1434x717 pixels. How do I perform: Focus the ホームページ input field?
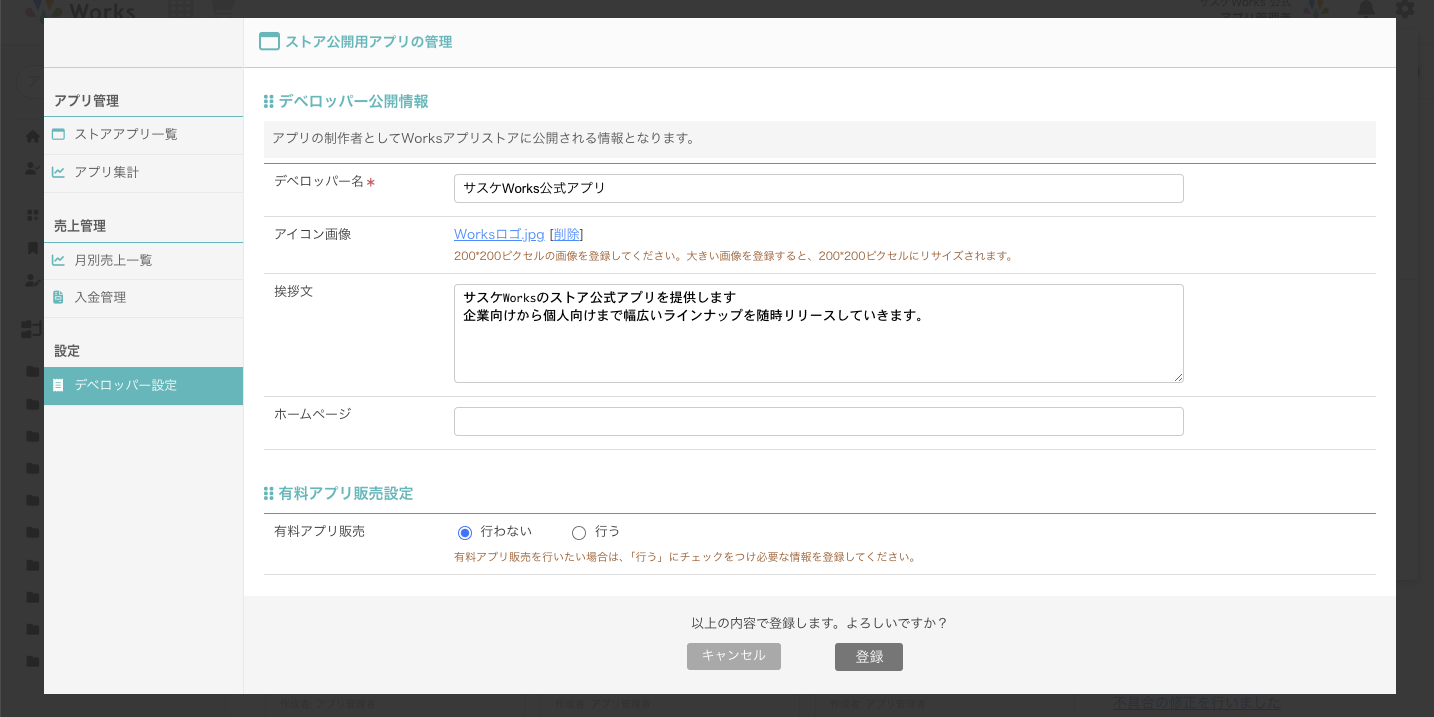click(818, 421)
